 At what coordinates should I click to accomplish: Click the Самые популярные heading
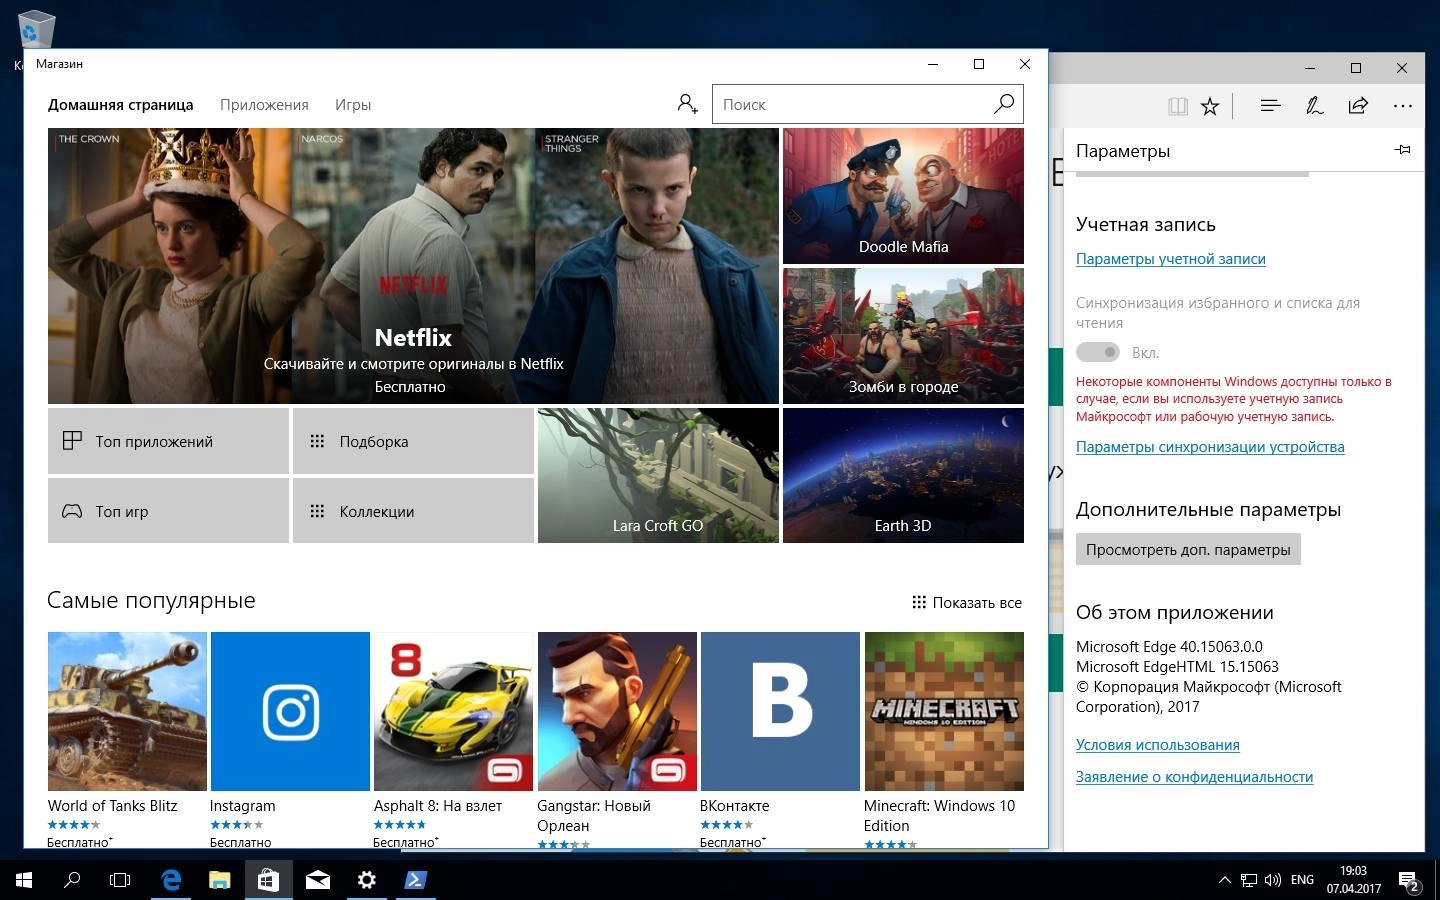pyautogui.click(x=151, y=600)
